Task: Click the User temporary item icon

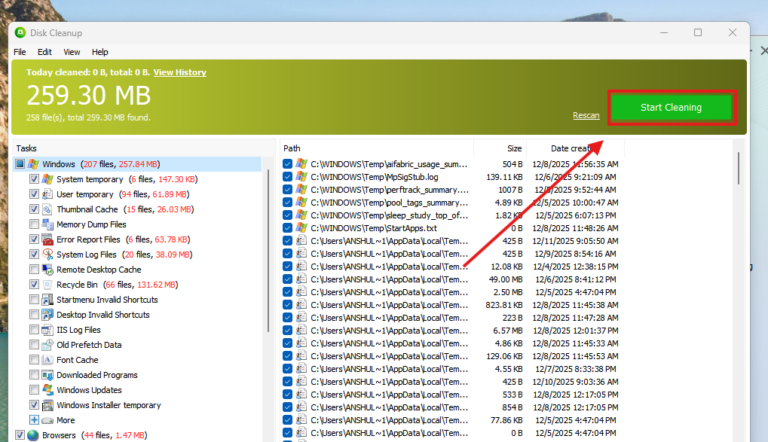Action: (x=48, y=195)
